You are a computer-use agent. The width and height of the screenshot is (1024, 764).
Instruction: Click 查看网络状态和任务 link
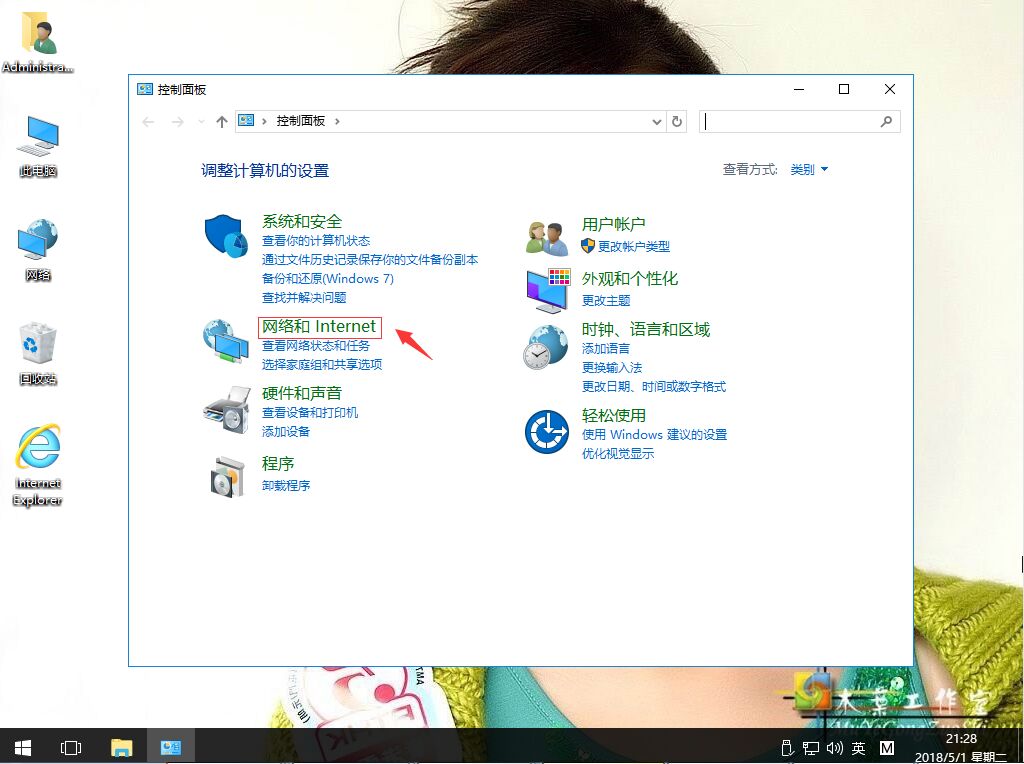(316, 345)
